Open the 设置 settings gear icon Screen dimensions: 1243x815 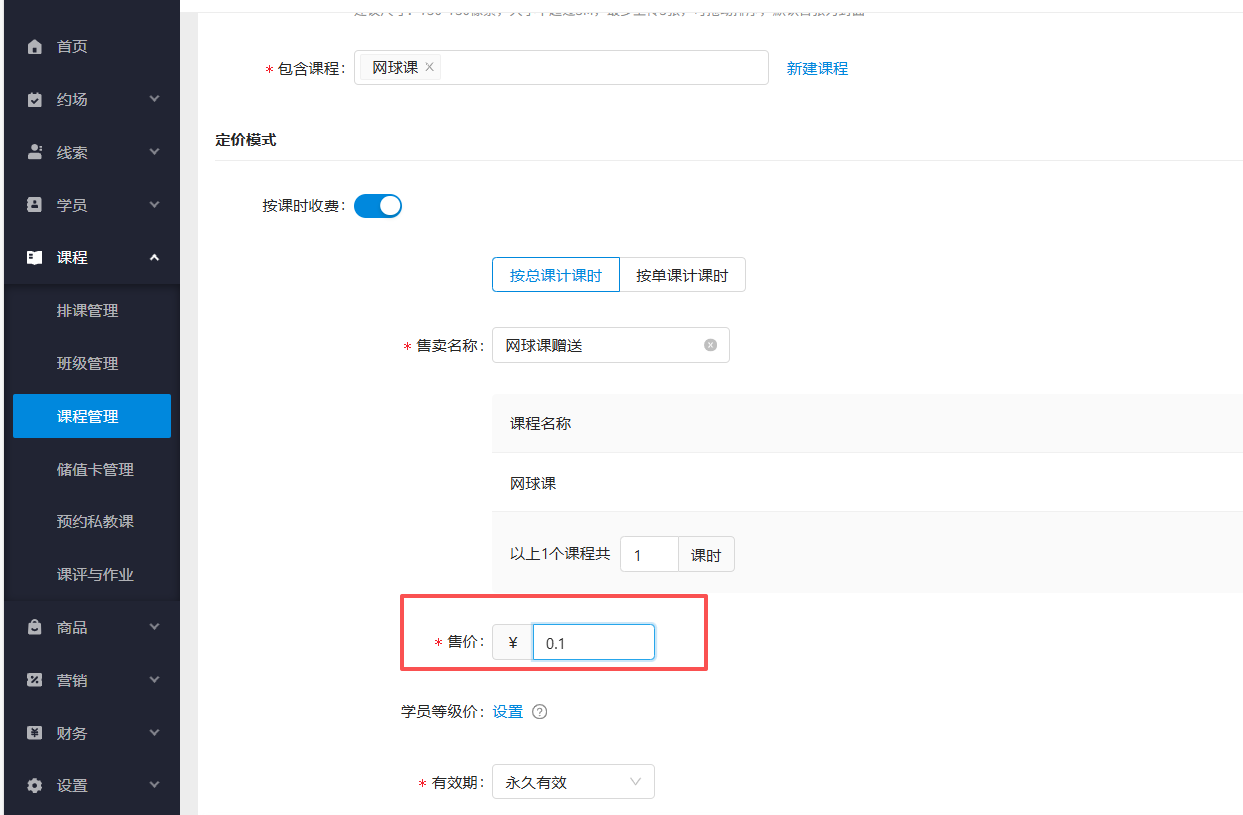coord(35,785)
